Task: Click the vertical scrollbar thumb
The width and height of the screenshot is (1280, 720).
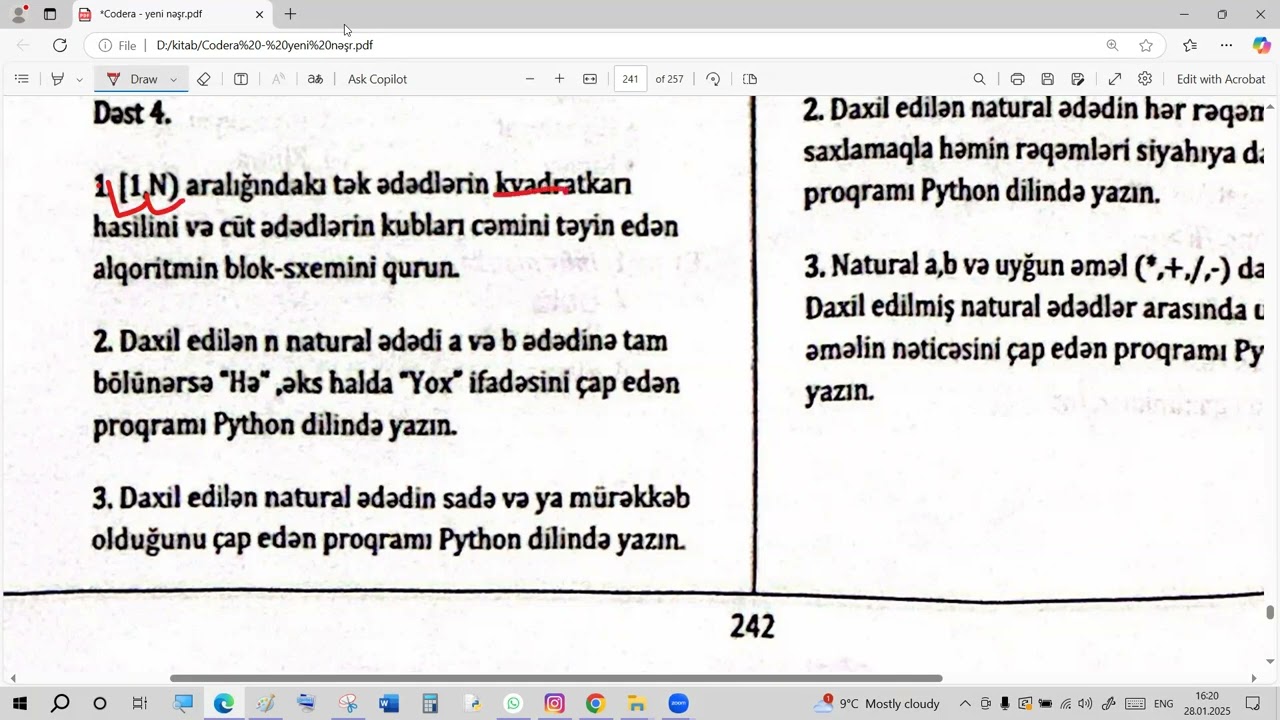Action: pyautogui.click(x=1271, y=613)
